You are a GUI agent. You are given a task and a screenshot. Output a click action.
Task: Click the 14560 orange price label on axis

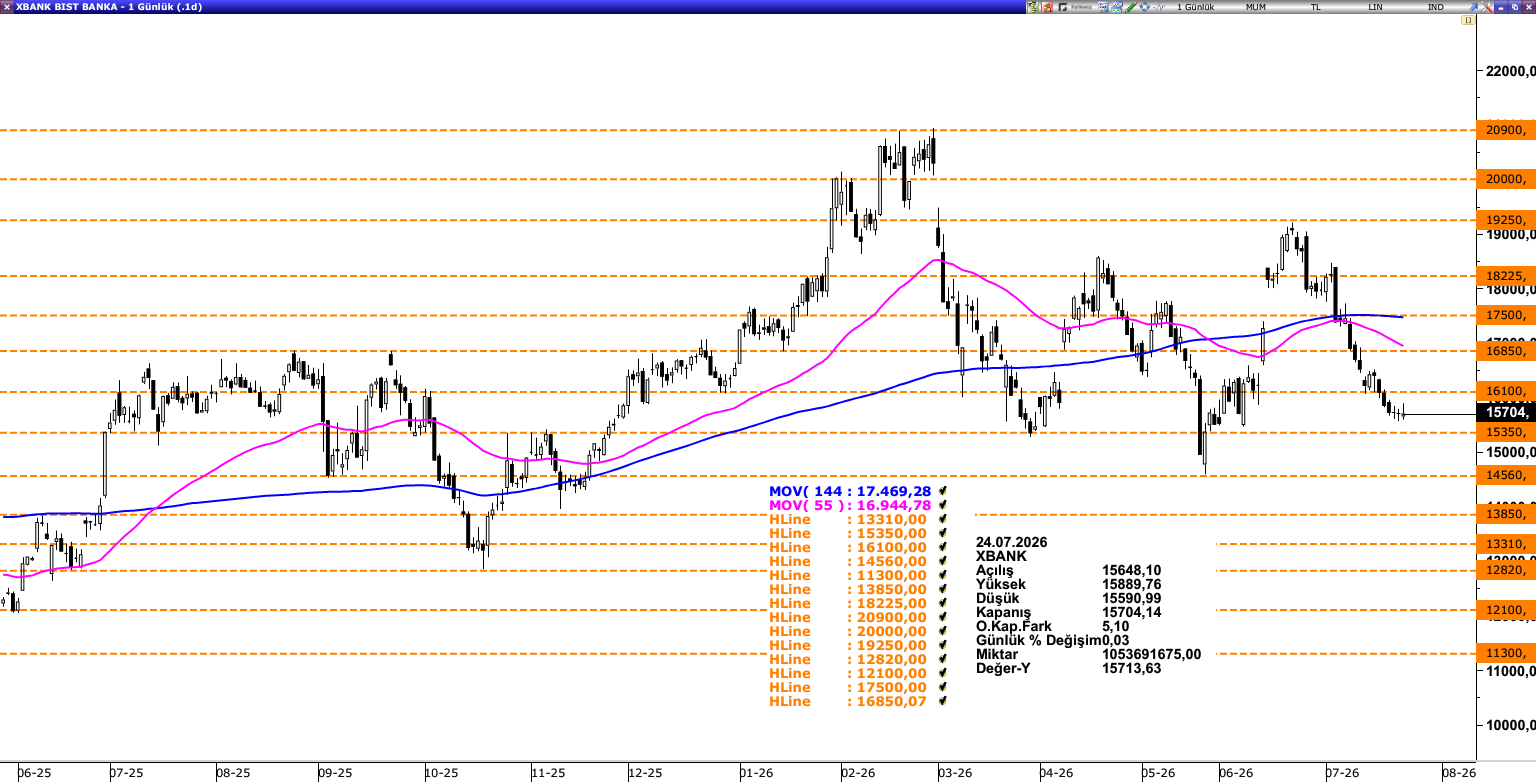pyautogui.click(x=1505, y=476)
